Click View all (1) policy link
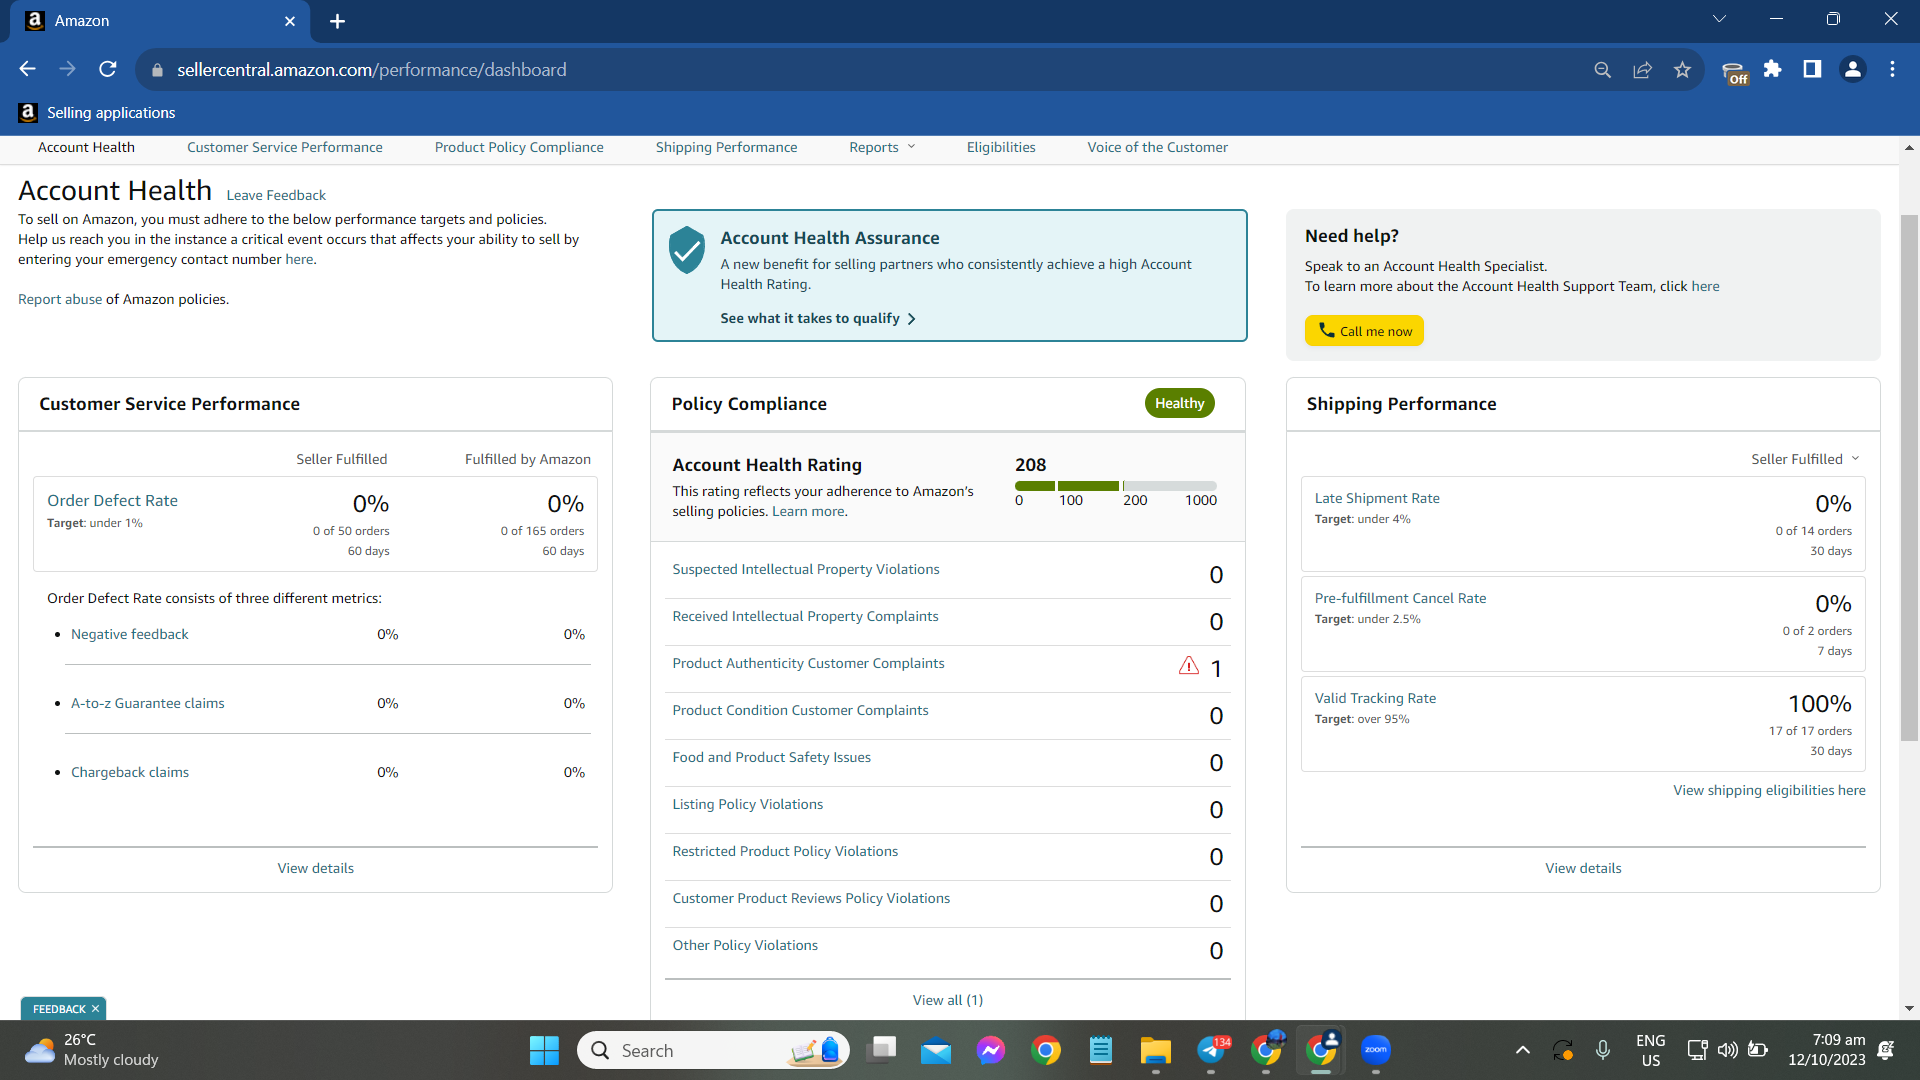1920x1080 pixels. pos(948,1000)
